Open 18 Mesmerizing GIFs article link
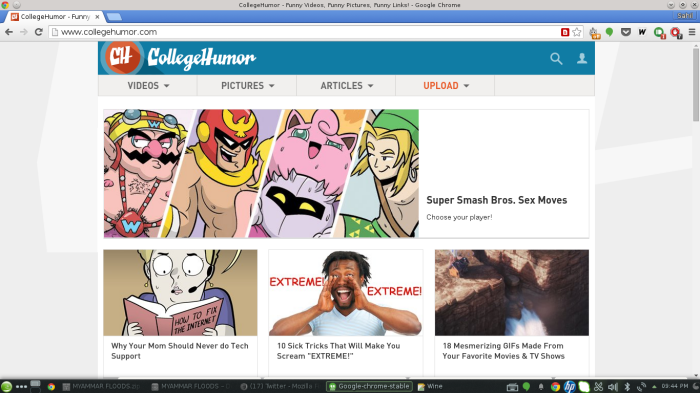The height and width of the screenshot is (393, 700). 504,351
